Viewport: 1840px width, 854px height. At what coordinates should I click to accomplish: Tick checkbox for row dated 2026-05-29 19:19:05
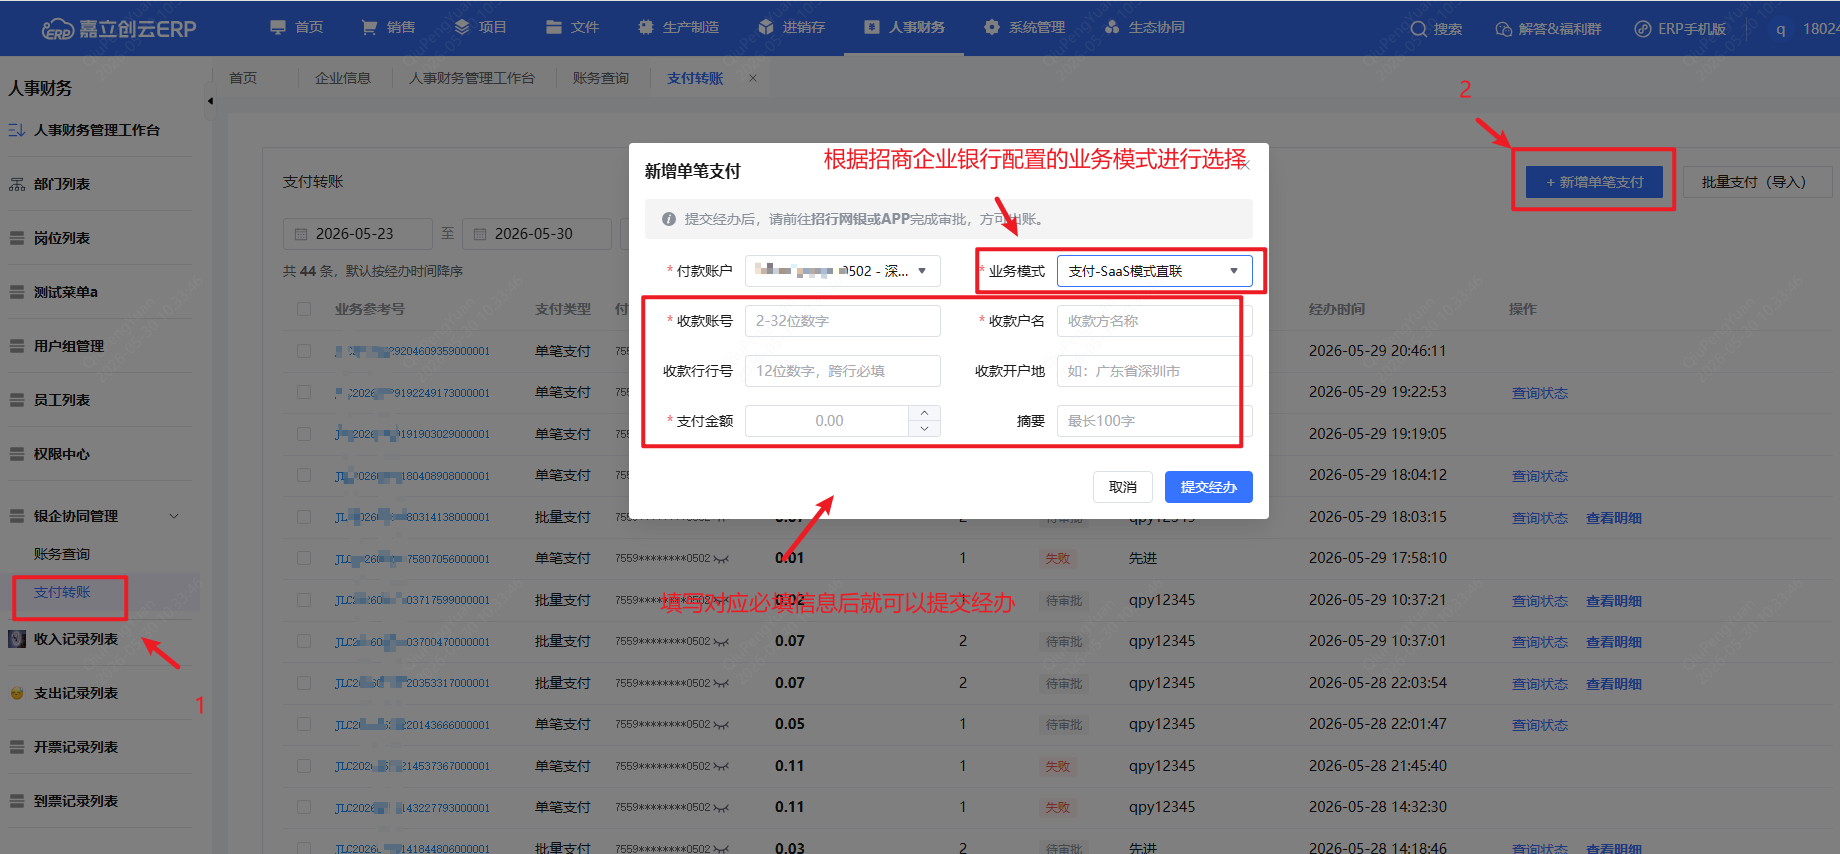[304, 434]
